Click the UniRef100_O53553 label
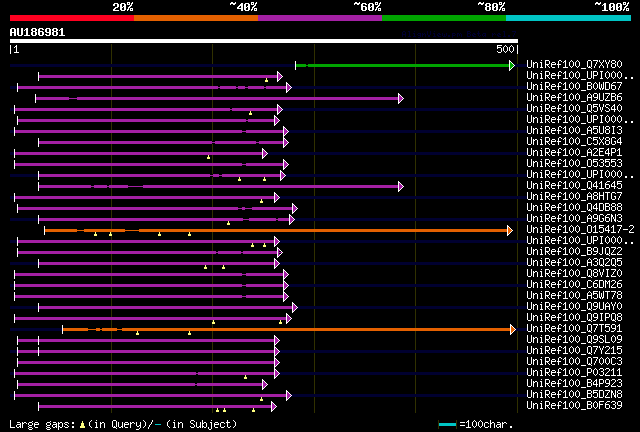Screen dimensions: 640x432 (x=574, y=163)
